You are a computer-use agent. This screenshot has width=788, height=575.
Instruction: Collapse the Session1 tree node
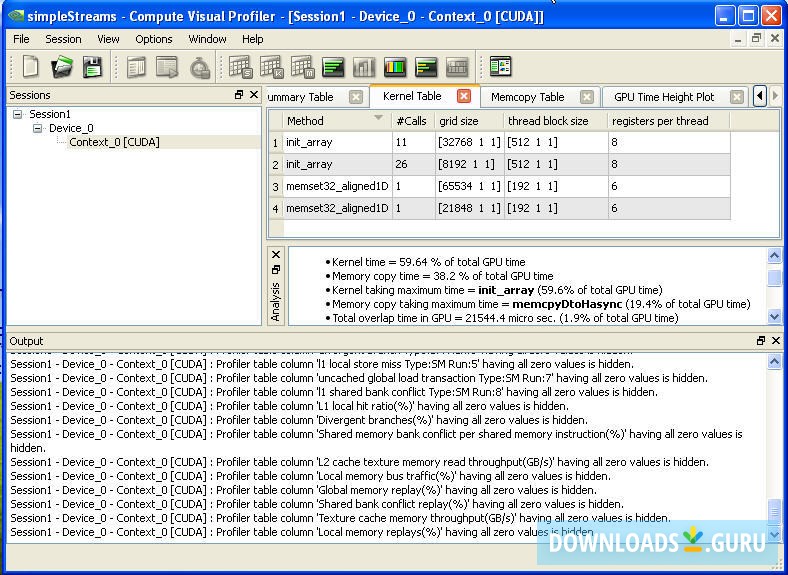click(18, 114)
